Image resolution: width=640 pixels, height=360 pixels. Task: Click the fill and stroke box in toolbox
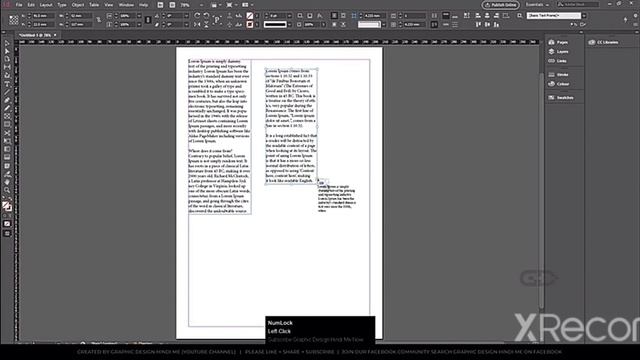point(7,206)
